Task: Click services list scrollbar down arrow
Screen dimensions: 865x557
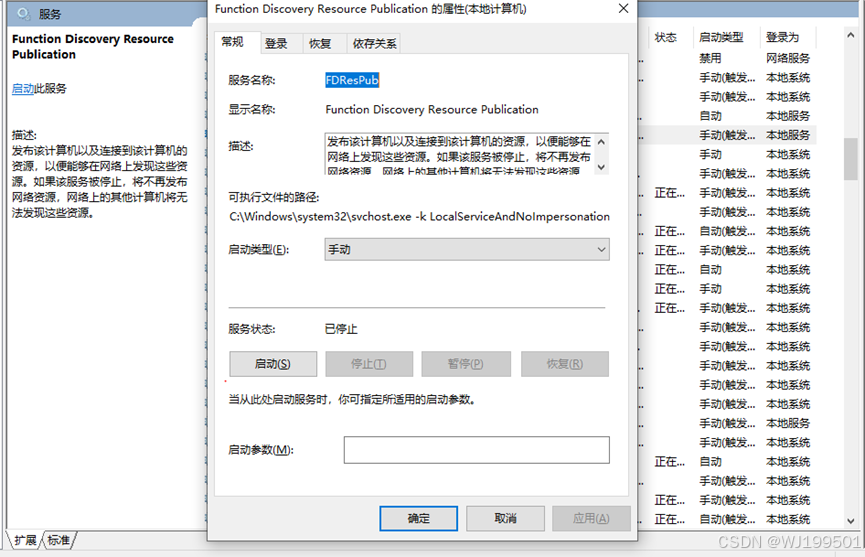Action: (x=851, y=521)
